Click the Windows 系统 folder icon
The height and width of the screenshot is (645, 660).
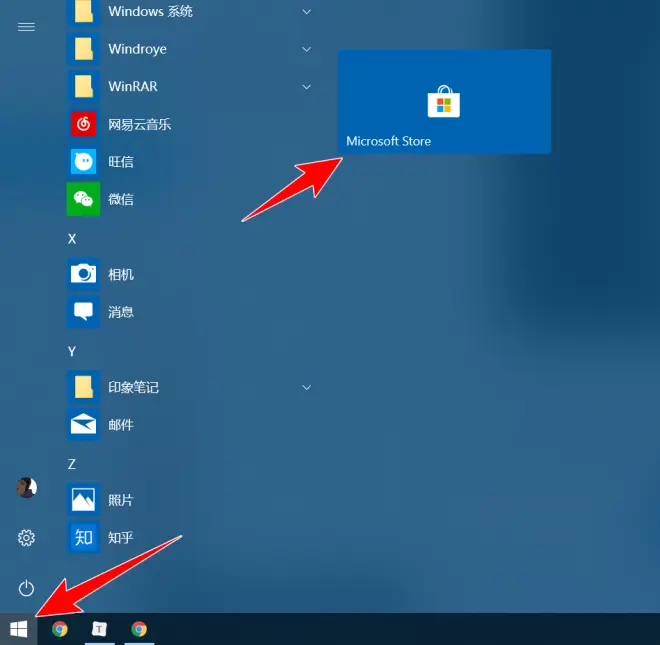tap(83, 12)
